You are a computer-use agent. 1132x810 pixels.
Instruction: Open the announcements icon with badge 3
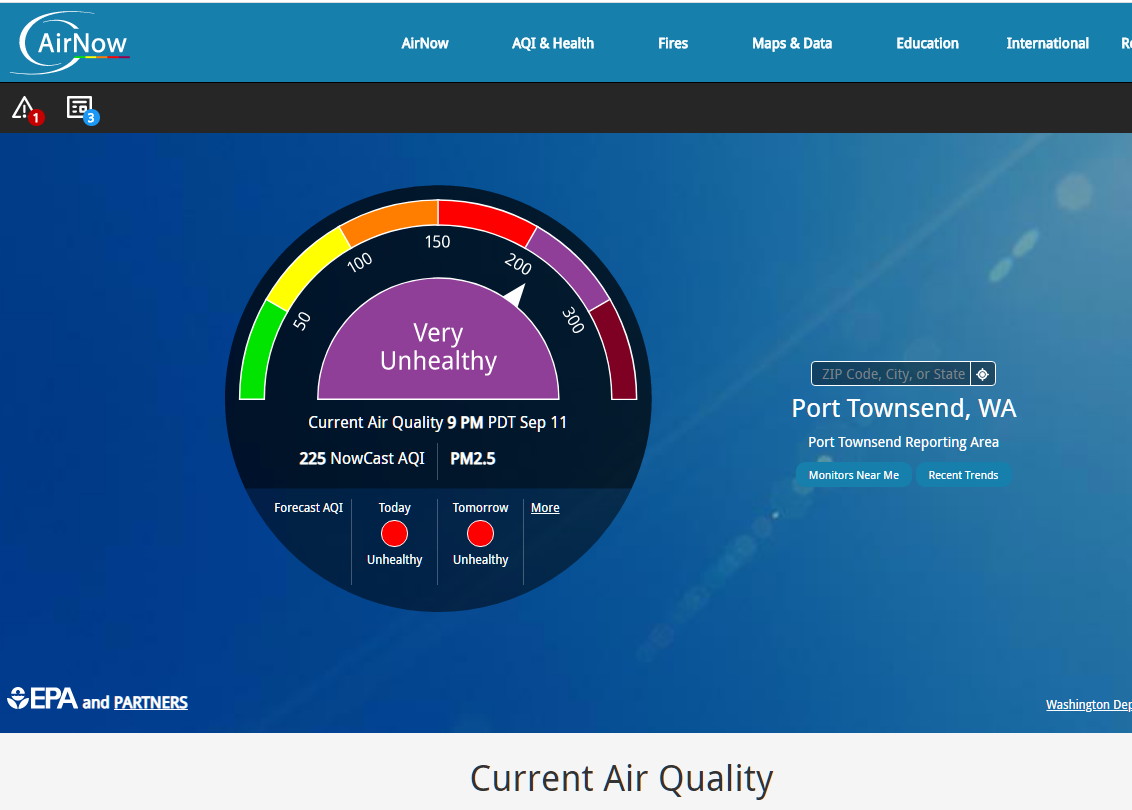click(80, 108)
